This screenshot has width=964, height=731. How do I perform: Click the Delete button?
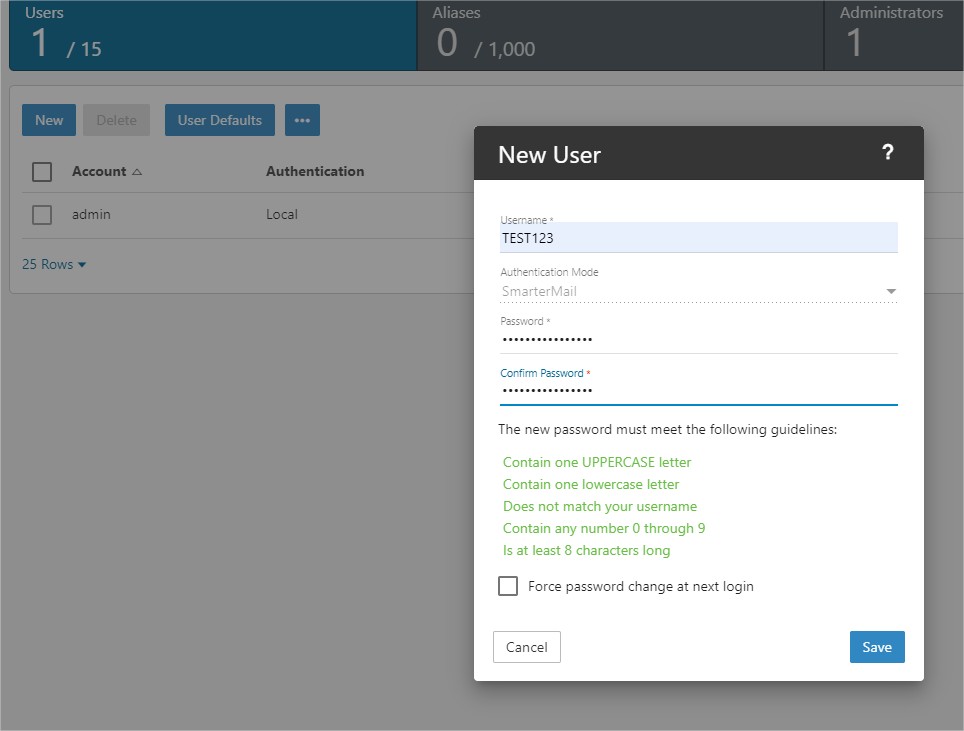click(x=116, y=120)
